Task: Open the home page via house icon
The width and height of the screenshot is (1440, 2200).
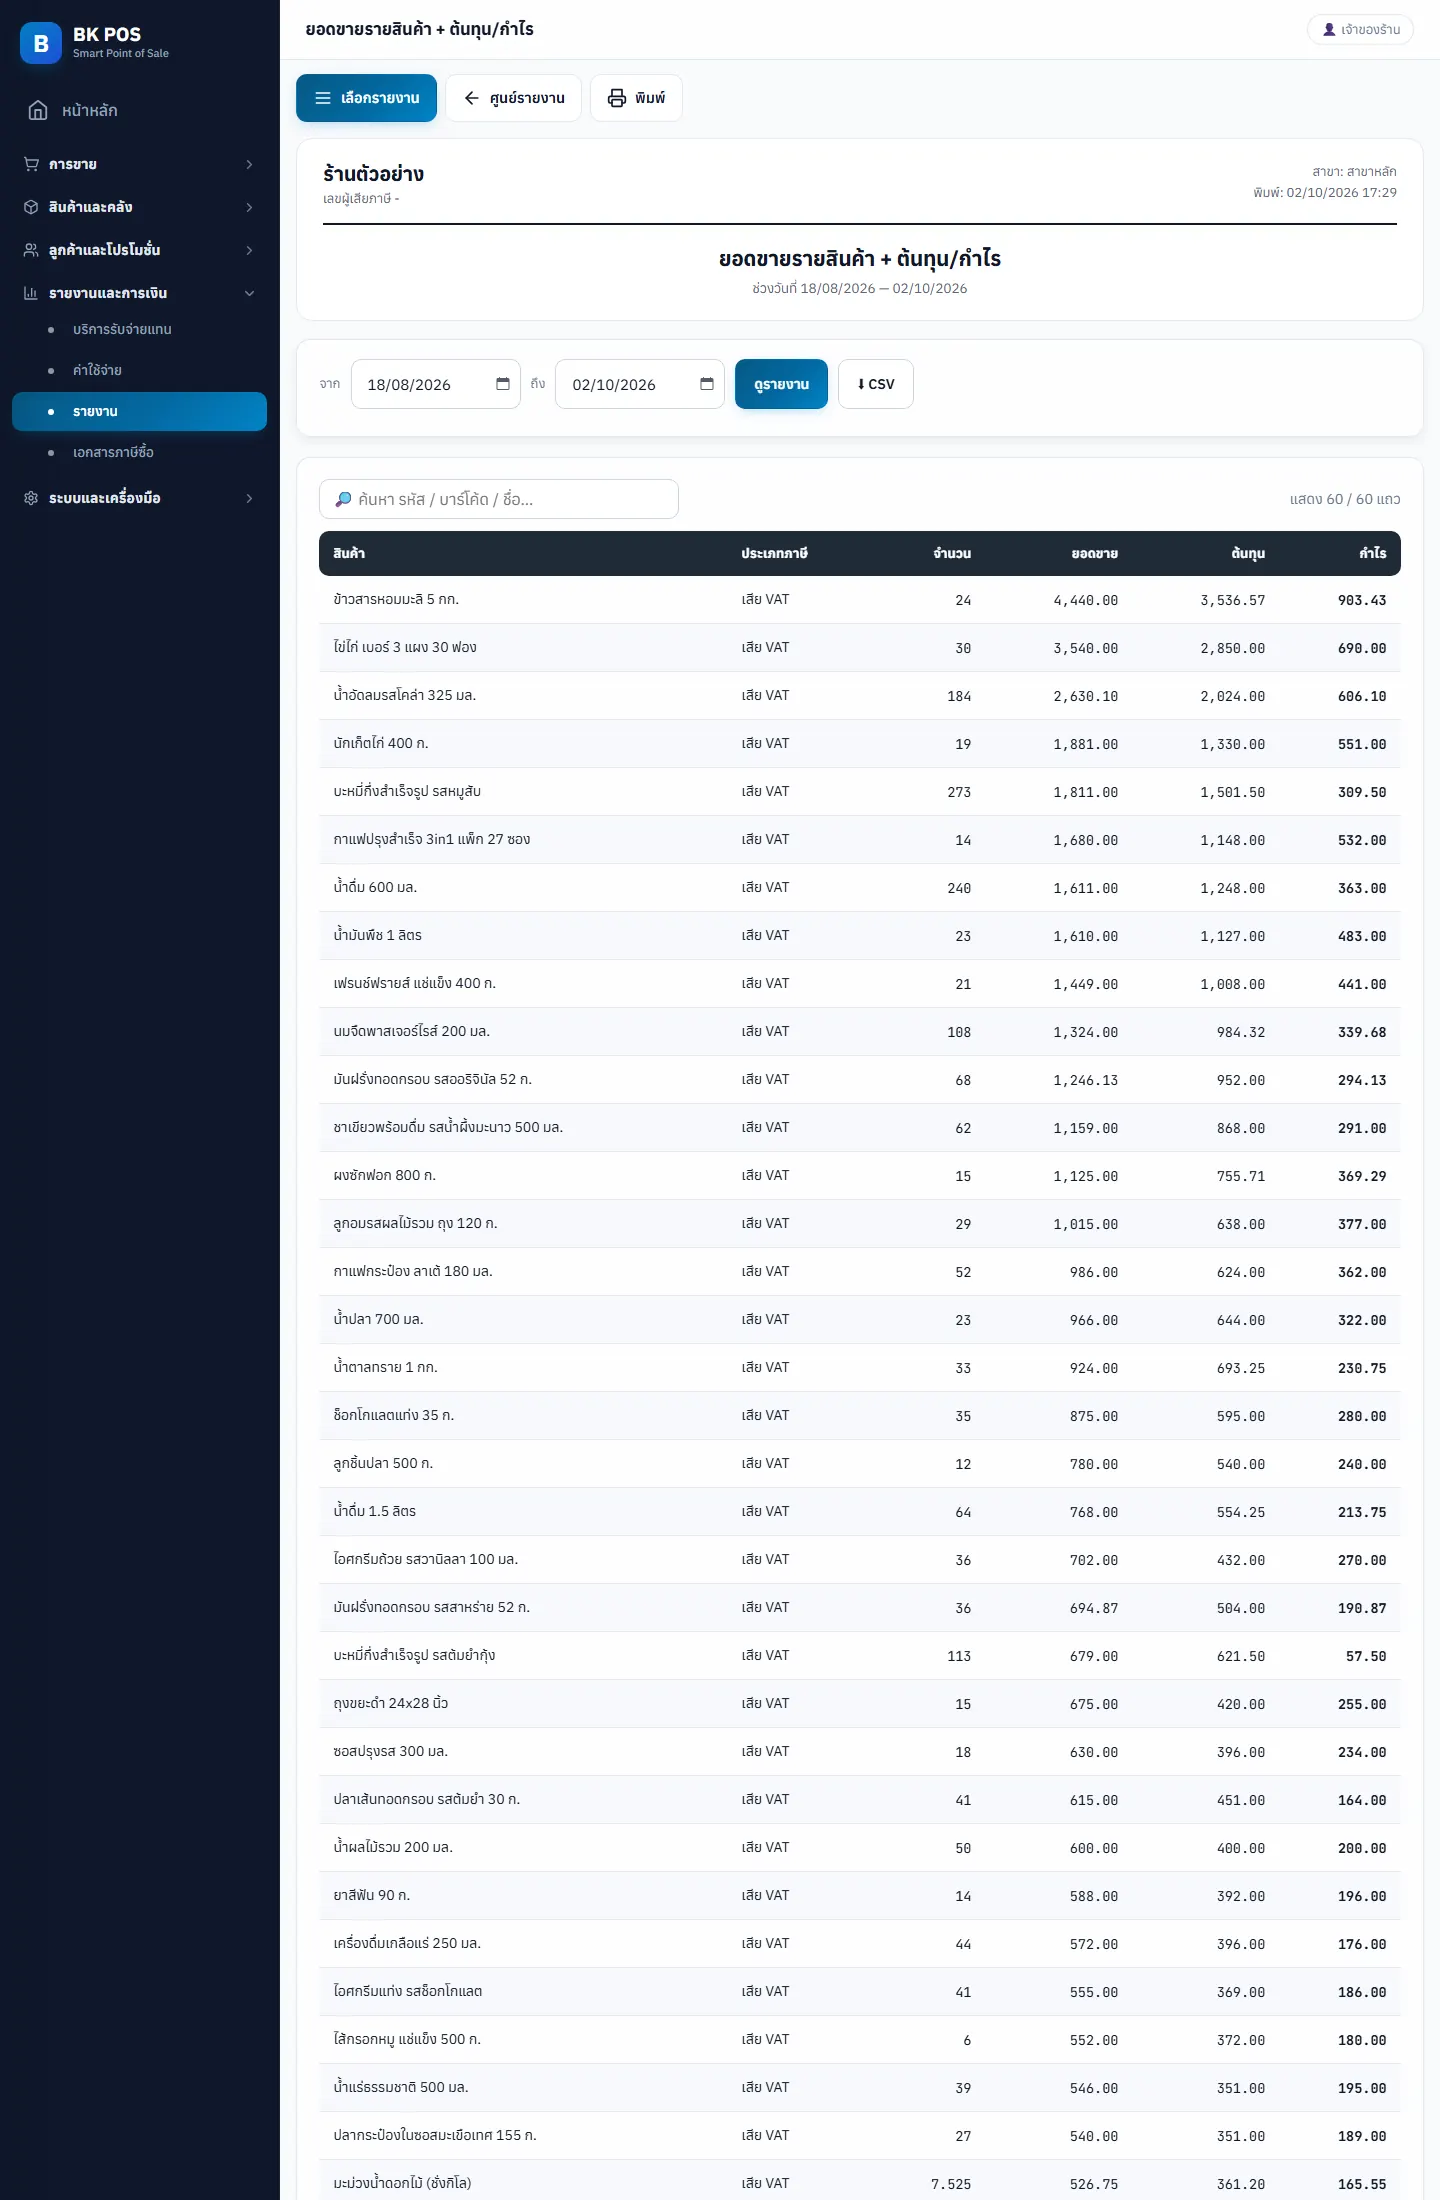Action: click(38, 110)
